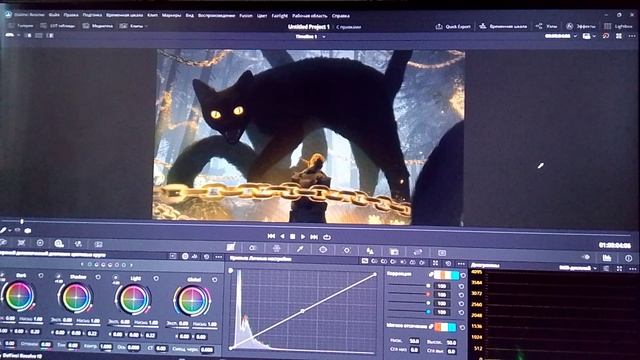
Task: Open the viewer tool pen dropdown arrow
Action: click(x=9, y=231)
